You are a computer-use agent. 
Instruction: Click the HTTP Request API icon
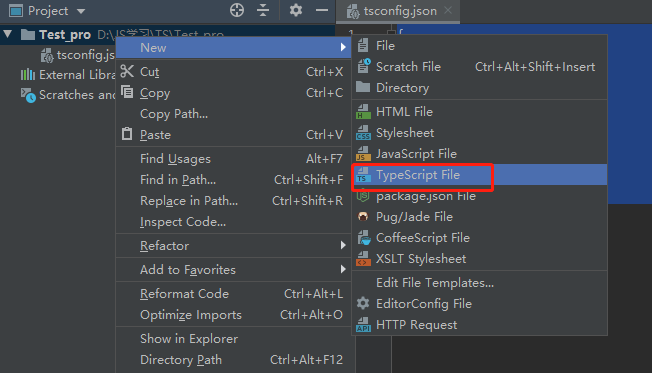click(363, 325)
